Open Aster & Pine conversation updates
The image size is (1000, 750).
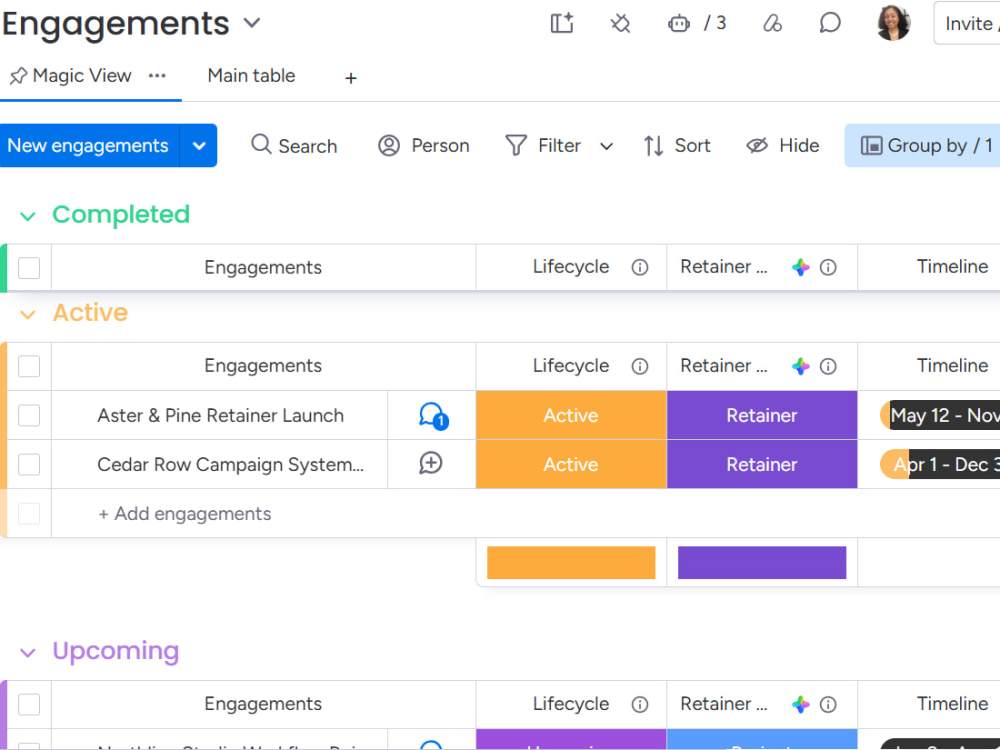tap(433, 415)
